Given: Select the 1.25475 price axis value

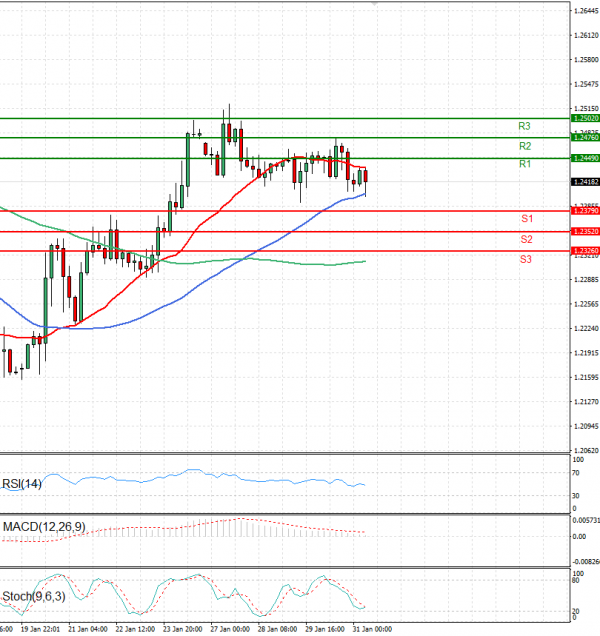Looking at the screenshot, I should coord(586,84).
